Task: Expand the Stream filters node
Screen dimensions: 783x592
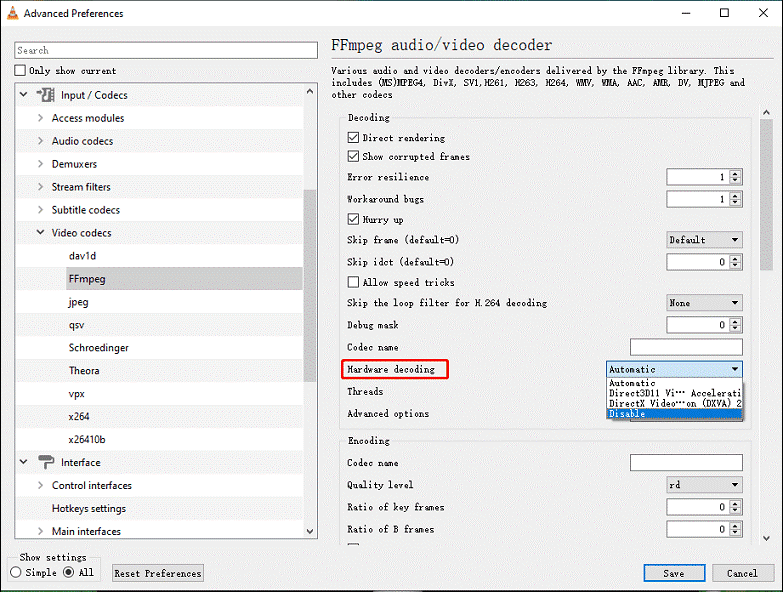Action: point(40,187)
